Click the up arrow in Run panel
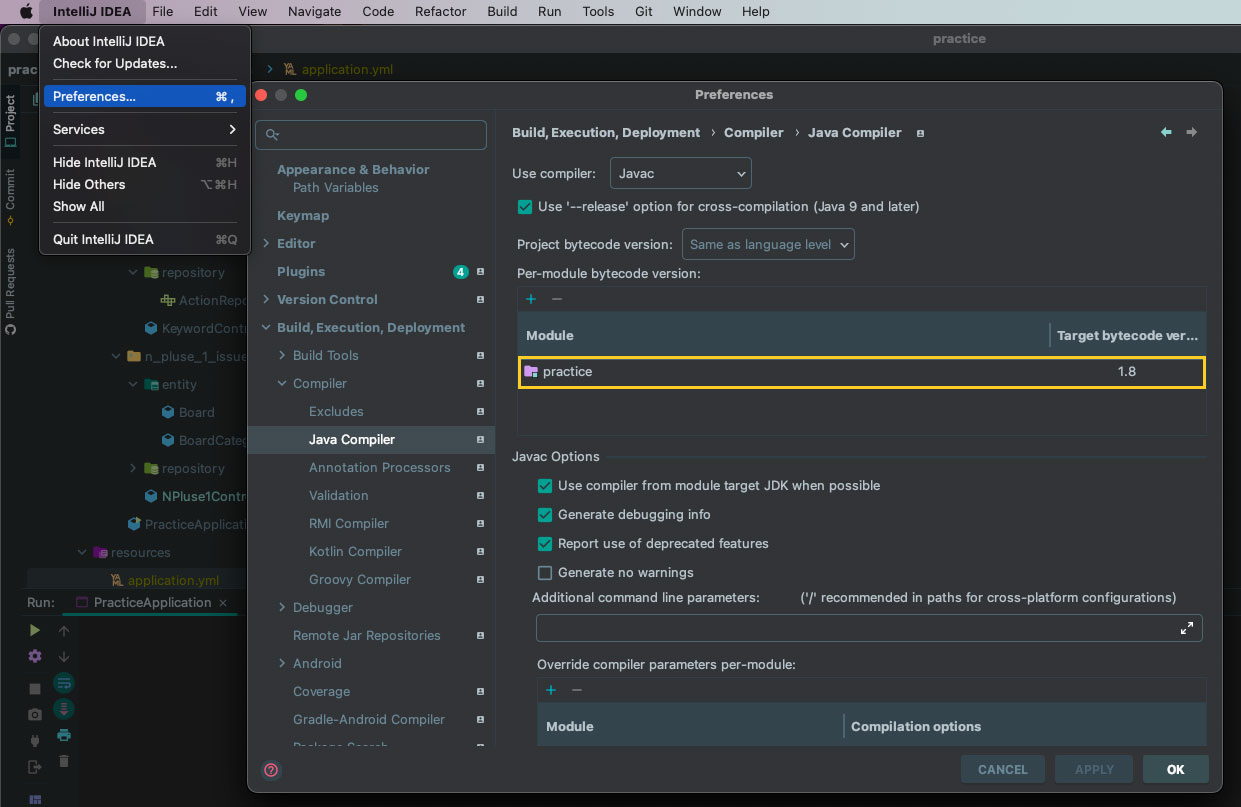1241x807 pixels. tap(64, 631)
